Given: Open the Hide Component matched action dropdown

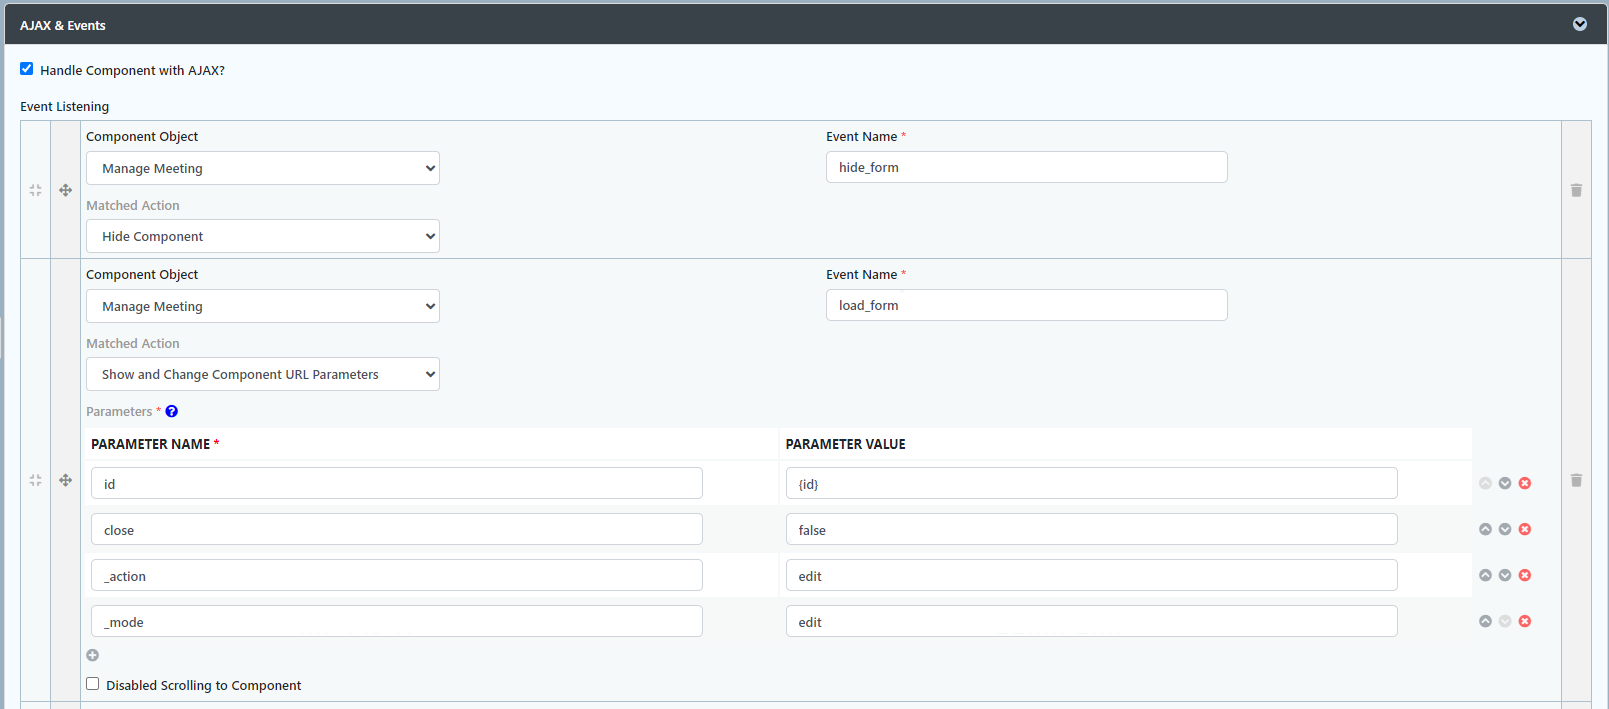Looking at the screenshot, I should coord(262,236).
